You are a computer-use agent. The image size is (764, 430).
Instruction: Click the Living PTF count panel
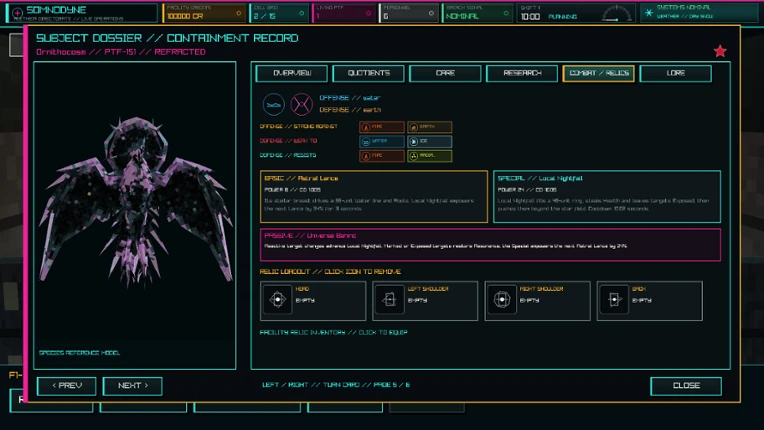344,13
